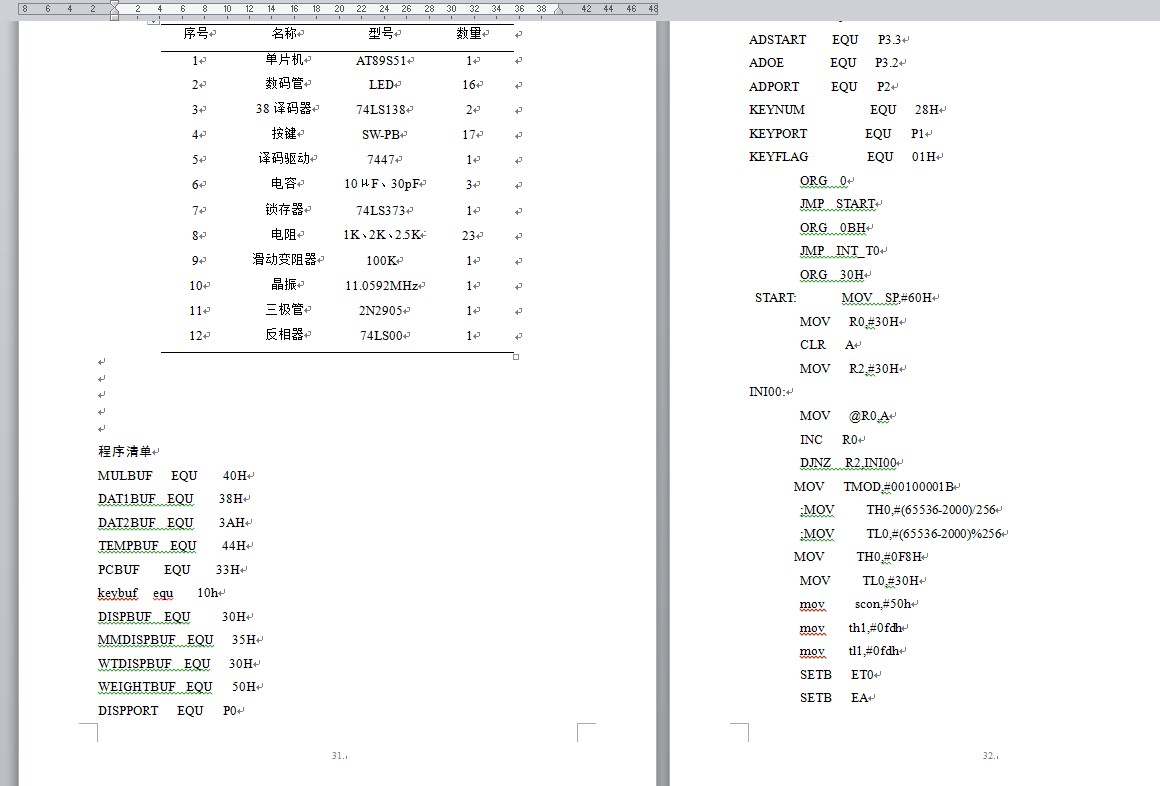1160x786 pixels.
Task: Click the cell 74LS373
Action: pos(382,210)
